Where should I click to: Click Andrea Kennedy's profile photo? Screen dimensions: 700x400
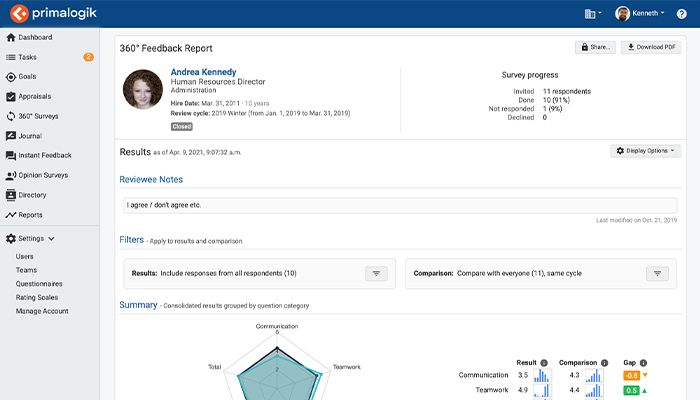point(143,89)
